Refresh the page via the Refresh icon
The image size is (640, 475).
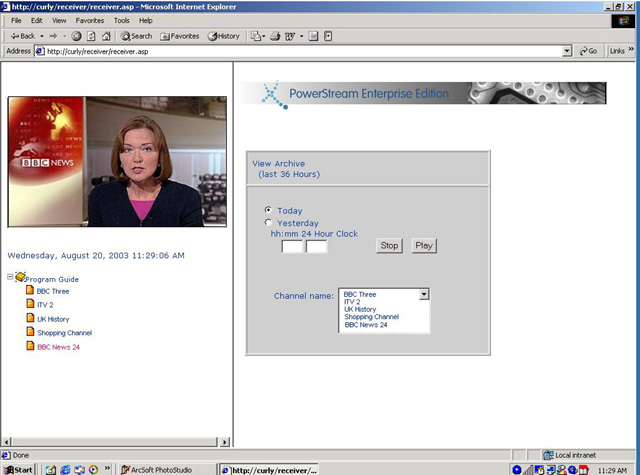pyautogui.click(x=91, y=36)
